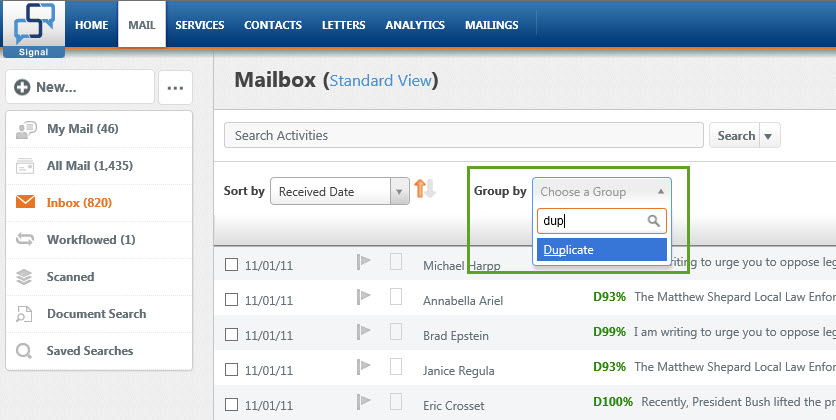Image resolution: width=836 pixels, height=420 pixels.
Task: Select Duplicate from the group list
Action: pyautogui.click(x=601, y=249)
